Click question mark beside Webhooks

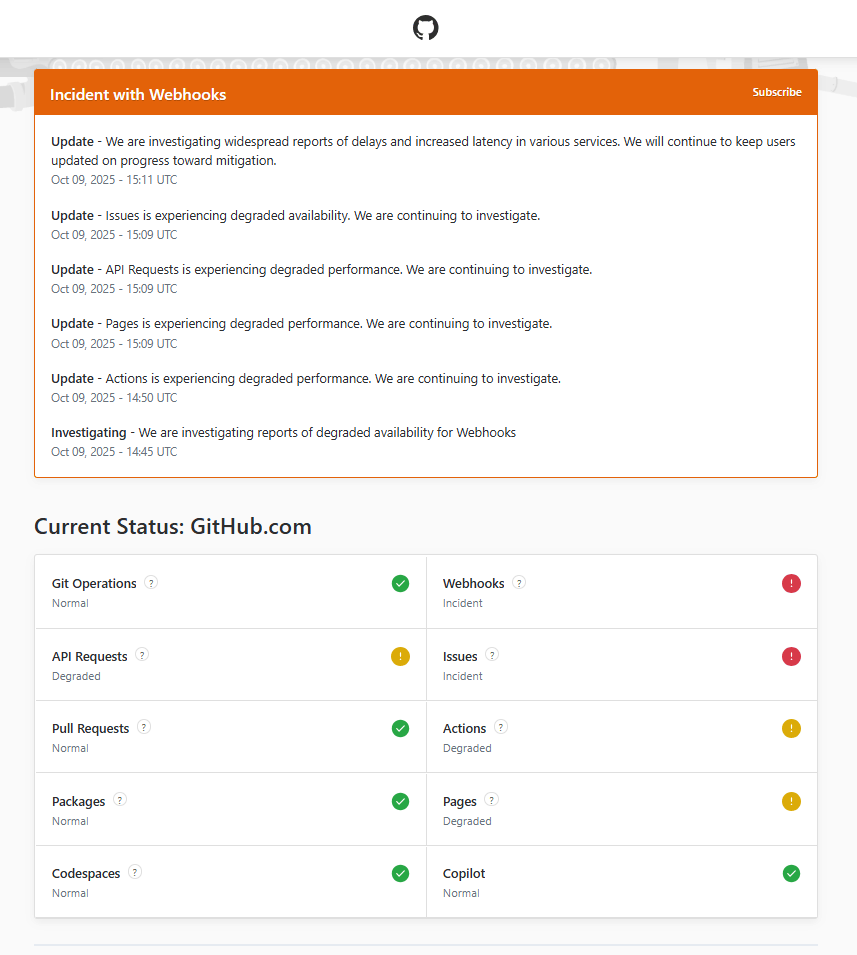click(x=519, y=583)
